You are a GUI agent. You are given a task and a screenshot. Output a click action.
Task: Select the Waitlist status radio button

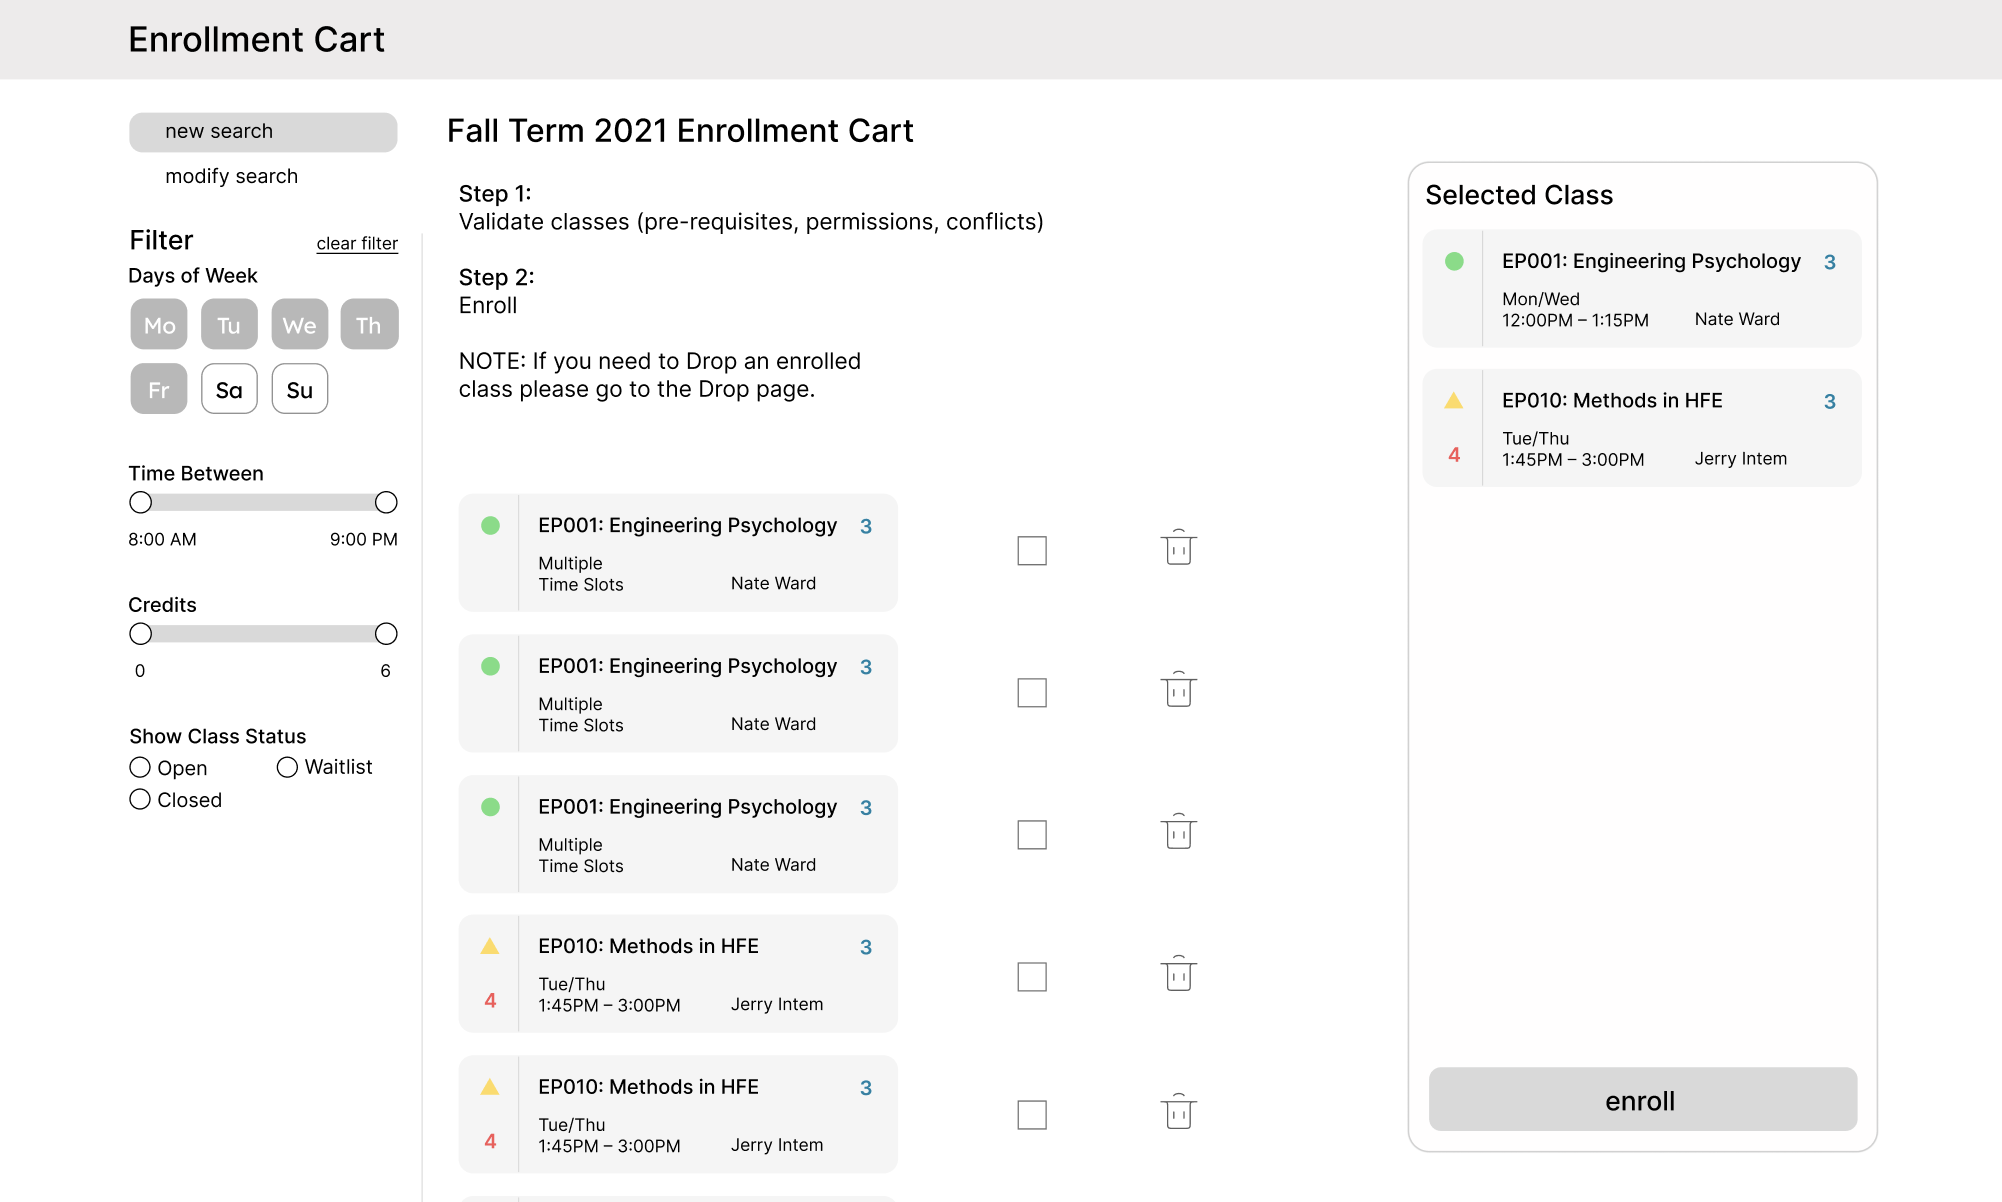pos(287,767)
